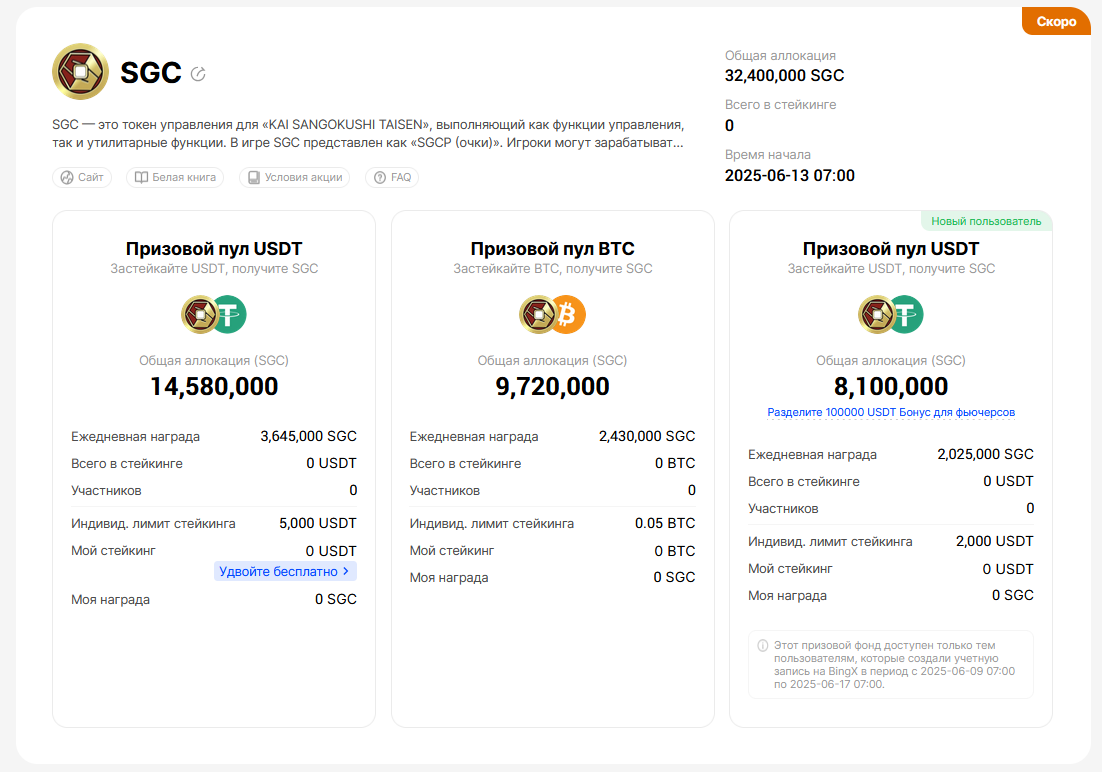Open the Сайт website link
This screenshot has height=772, width=1102.
click(x=82, y=177)
